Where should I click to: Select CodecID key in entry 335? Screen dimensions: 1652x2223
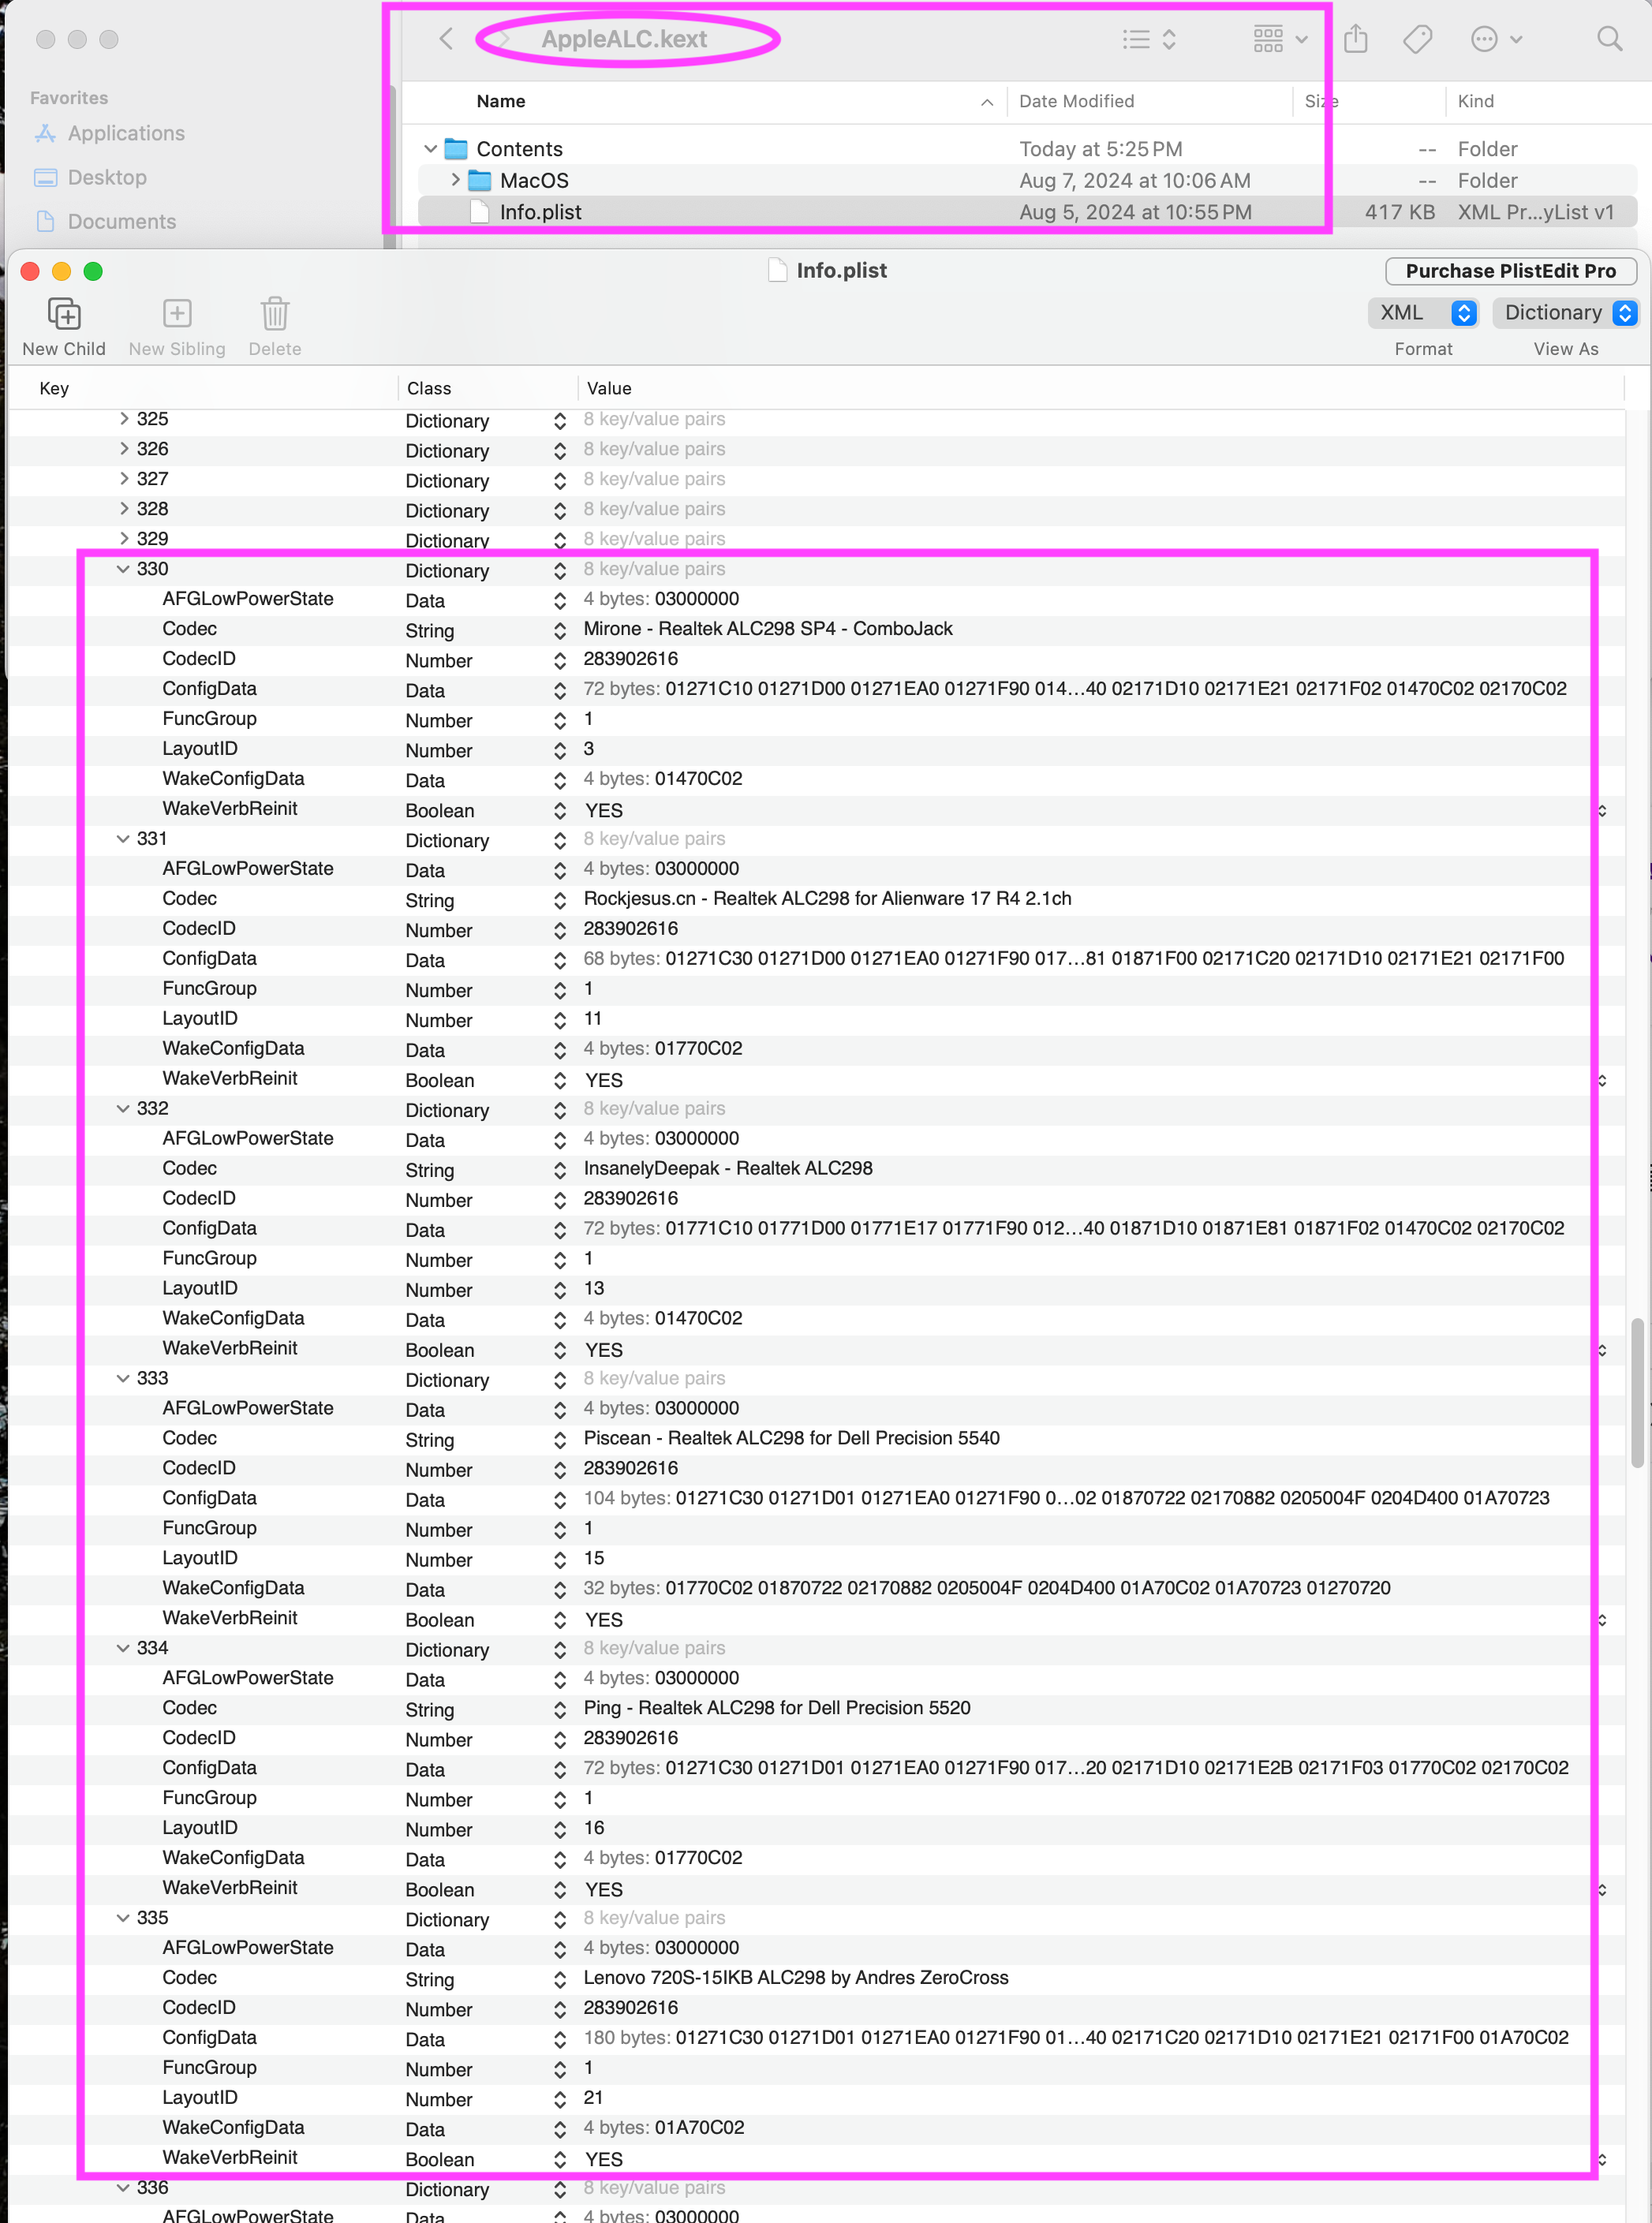click(x=199, y=2008)
